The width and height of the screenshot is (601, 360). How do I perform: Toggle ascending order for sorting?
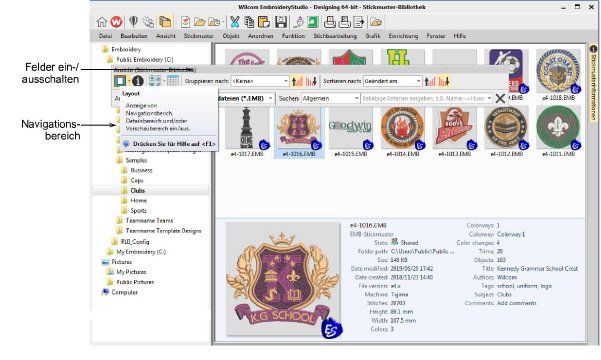pyautogui.click(x=430, y=81)
